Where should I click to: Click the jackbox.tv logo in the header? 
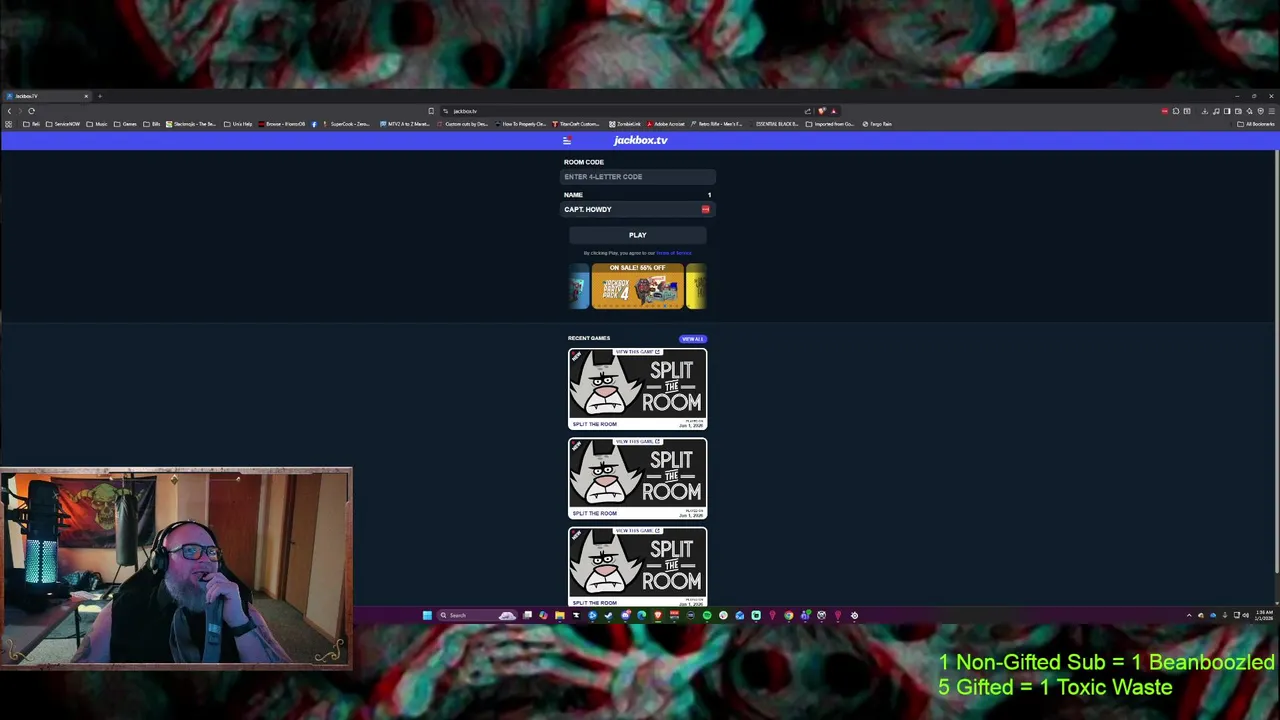(640, 140)
